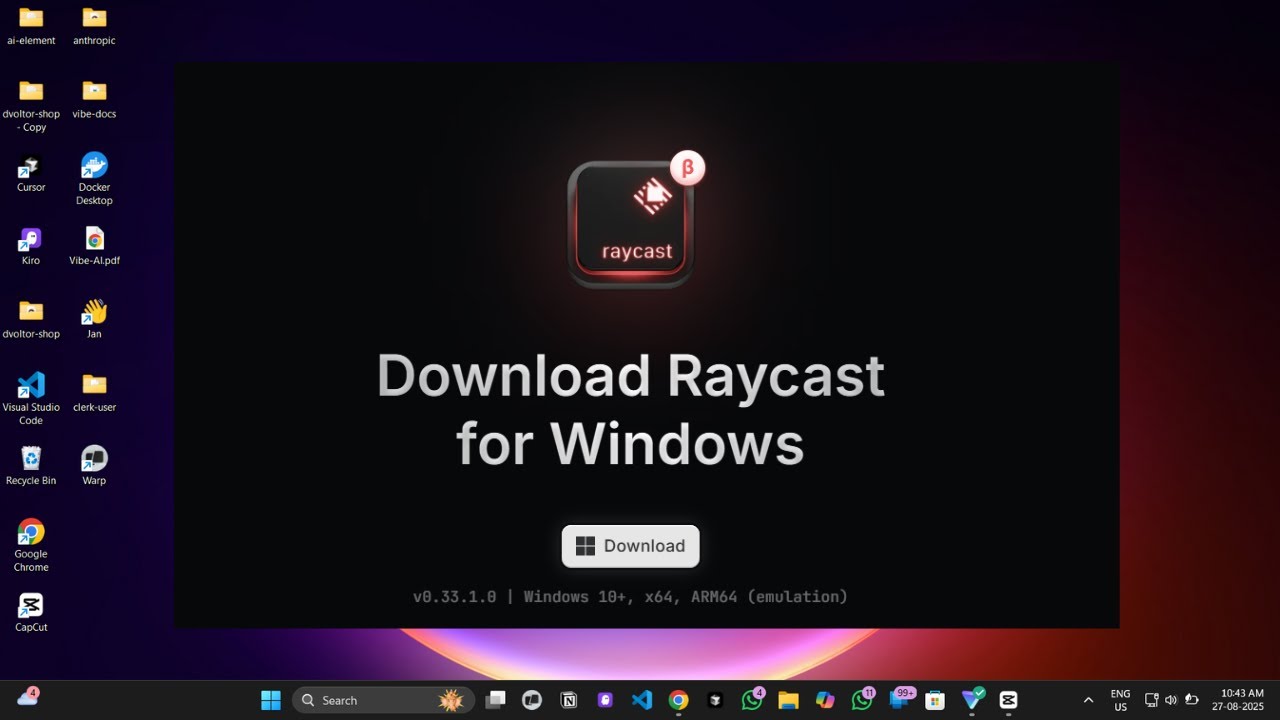Open volume control in system tray

[x=1171, y=700]
